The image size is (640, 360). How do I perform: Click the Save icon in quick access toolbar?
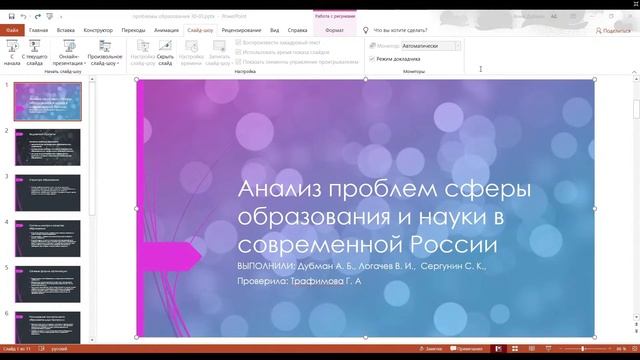11,16
